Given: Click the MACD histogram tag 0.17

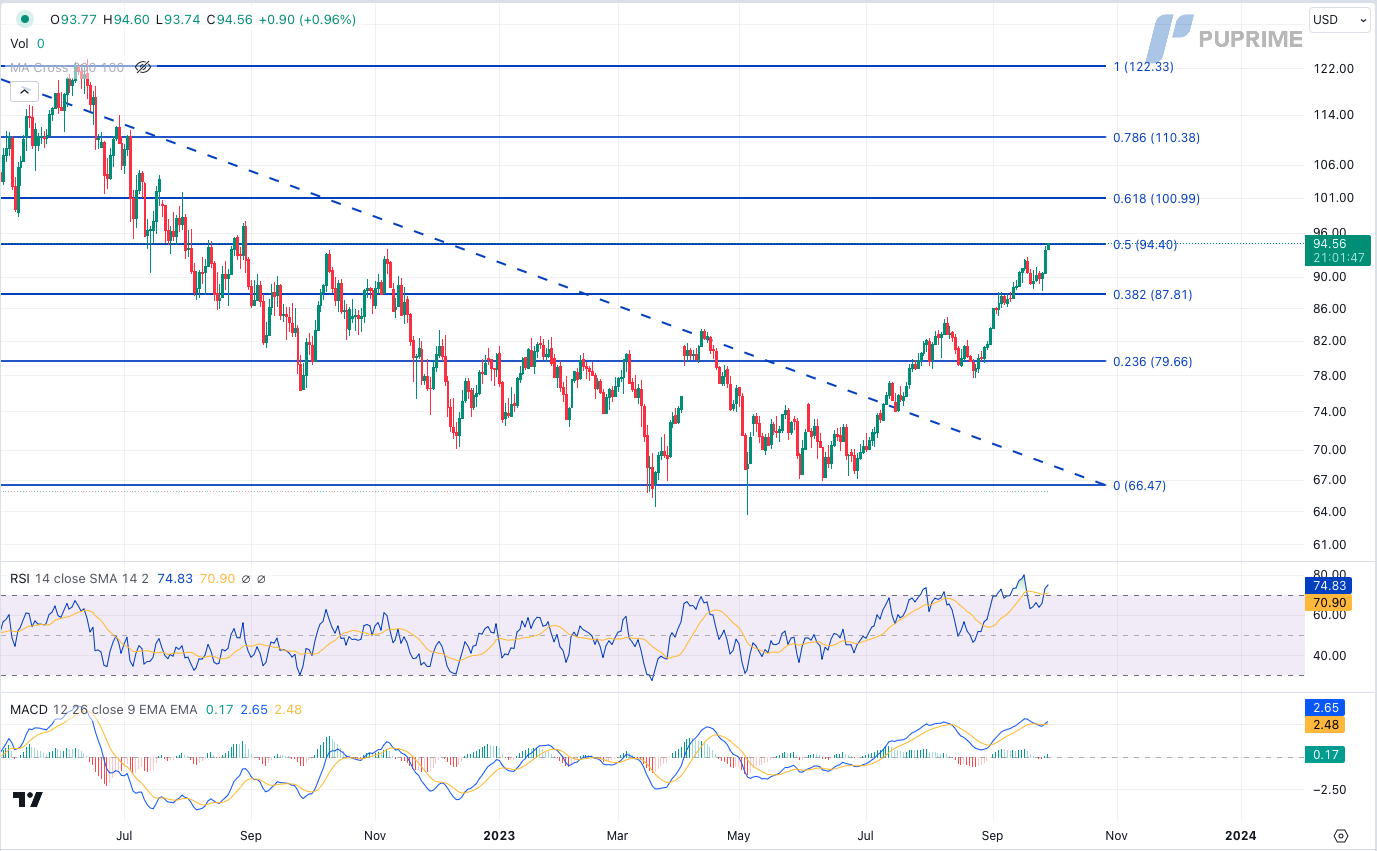Looking at the screenshot, I should point(1326,754).
